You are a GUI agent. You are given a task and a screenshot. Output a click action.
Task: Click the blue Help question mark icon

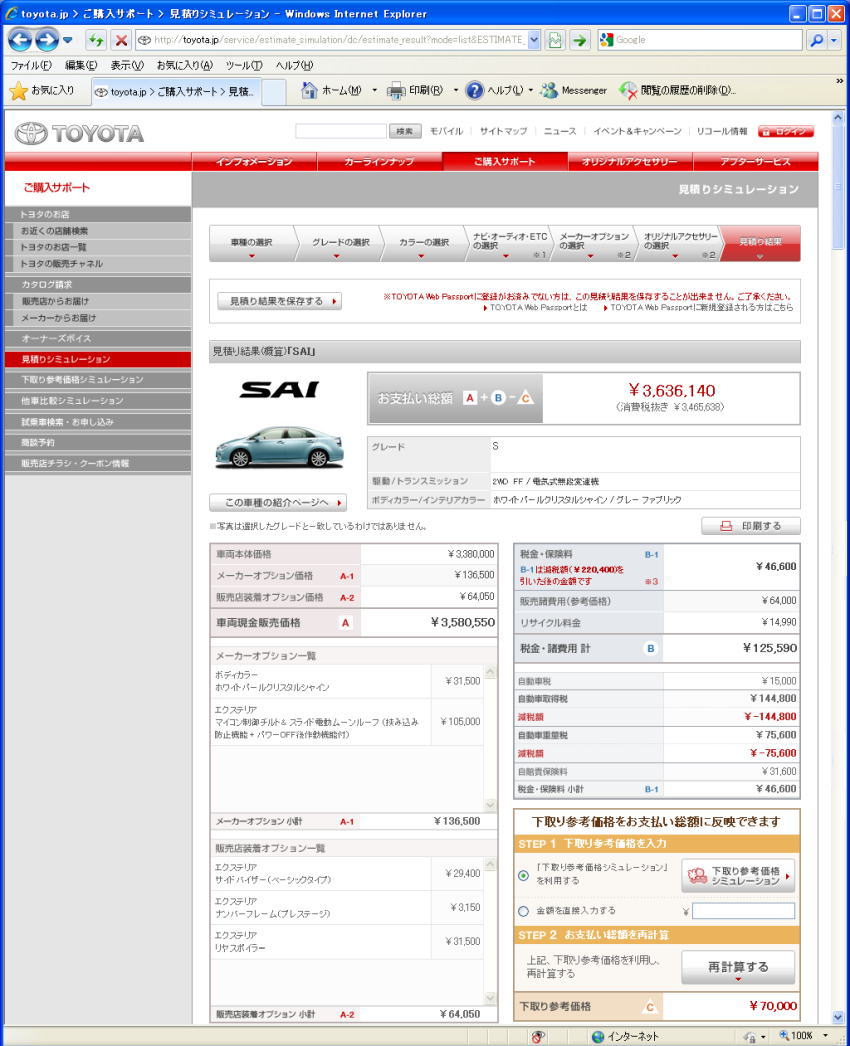[474, 90]
